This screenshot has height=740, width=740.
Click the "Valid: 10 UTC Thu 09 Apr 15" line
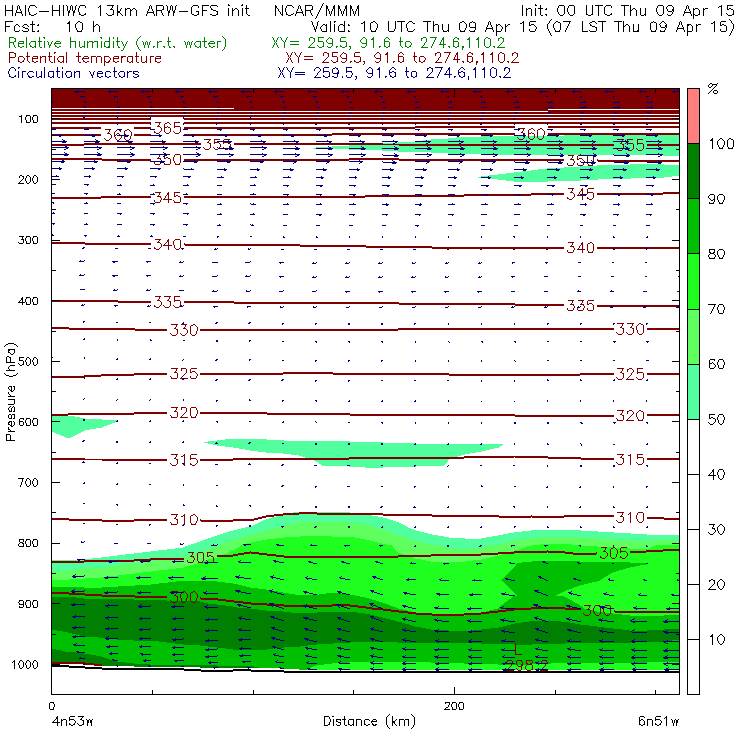click(423, 27)
